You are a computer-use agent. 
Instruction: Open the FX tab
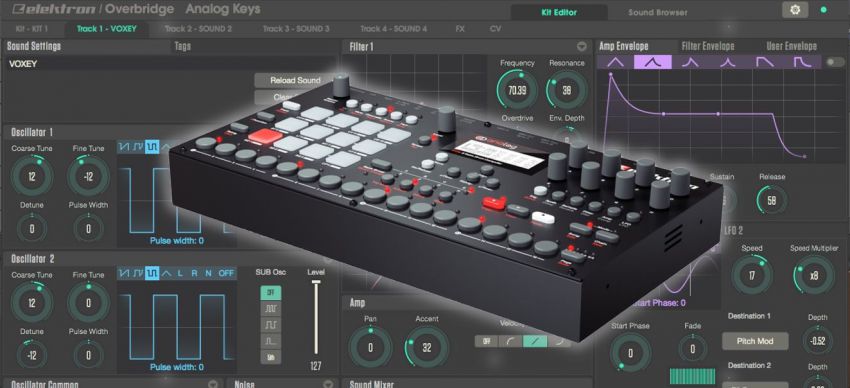pyautogui.click(x=460, y=29)
